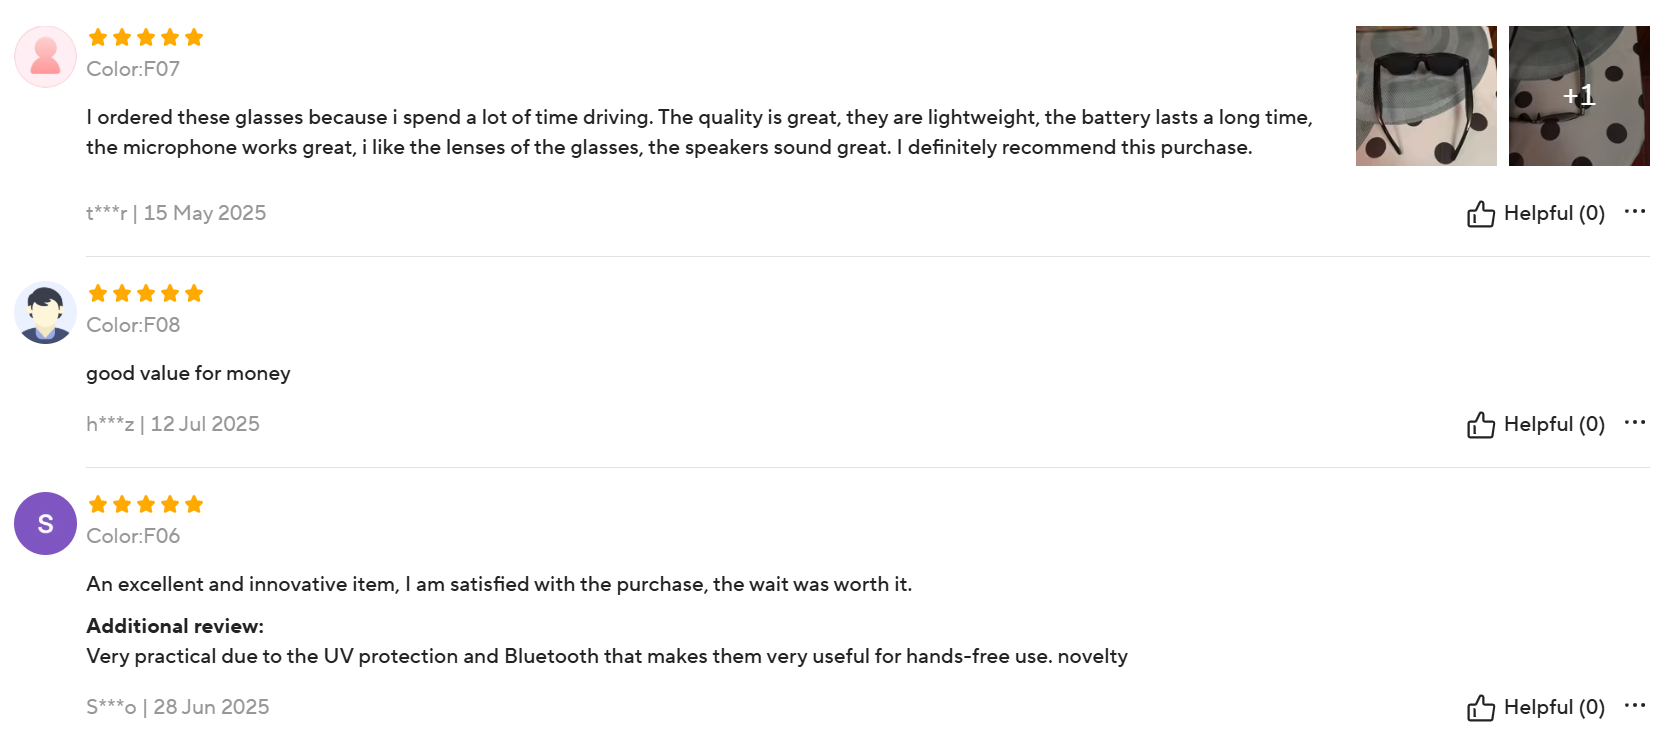Click the Additional review heading
This screenshot has height=739, width=1667.
(x=175, y=626)
